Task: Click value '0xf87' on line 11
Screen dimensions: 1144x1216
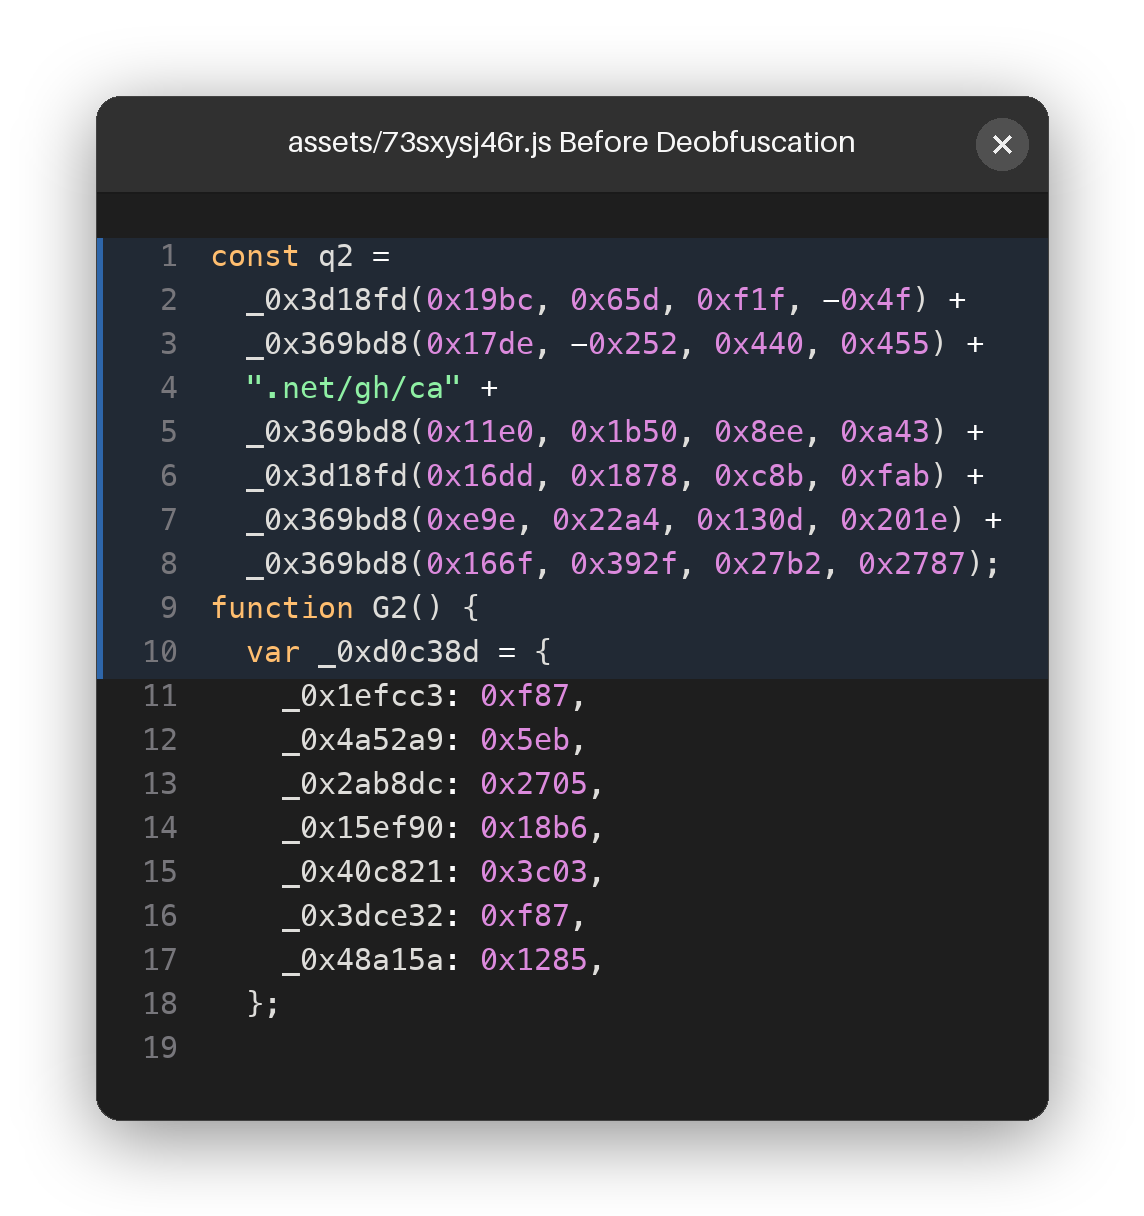Action: pos(525,696)
